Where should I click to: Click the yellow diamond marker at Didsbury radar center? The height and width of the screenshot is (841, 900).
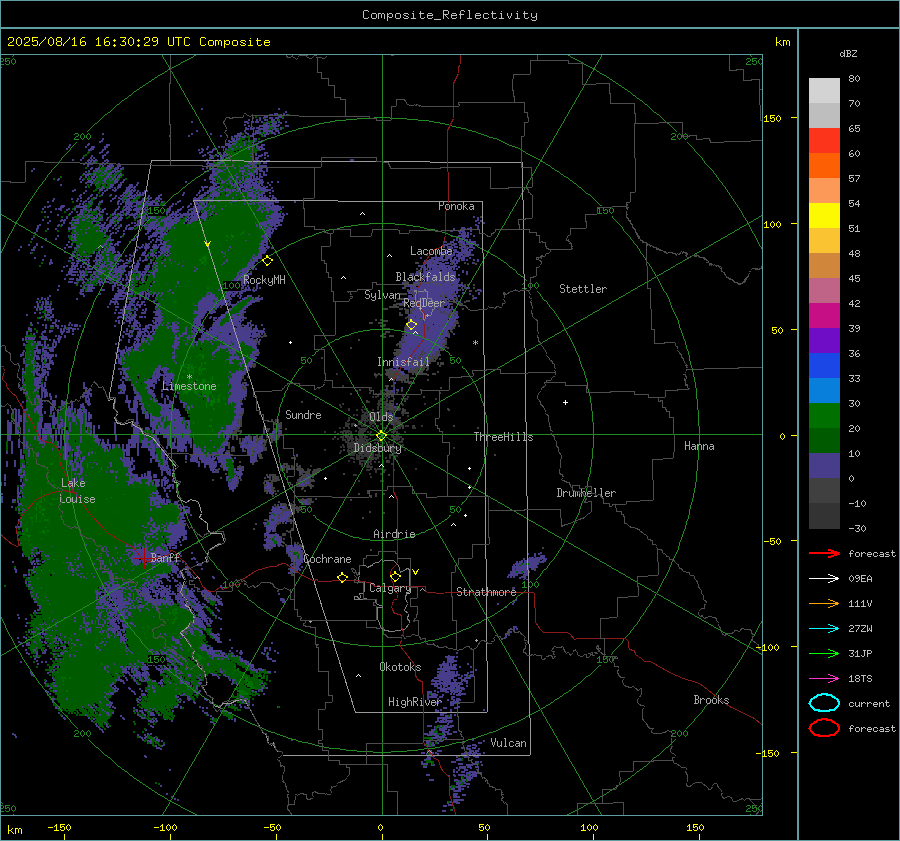point(381,436)
